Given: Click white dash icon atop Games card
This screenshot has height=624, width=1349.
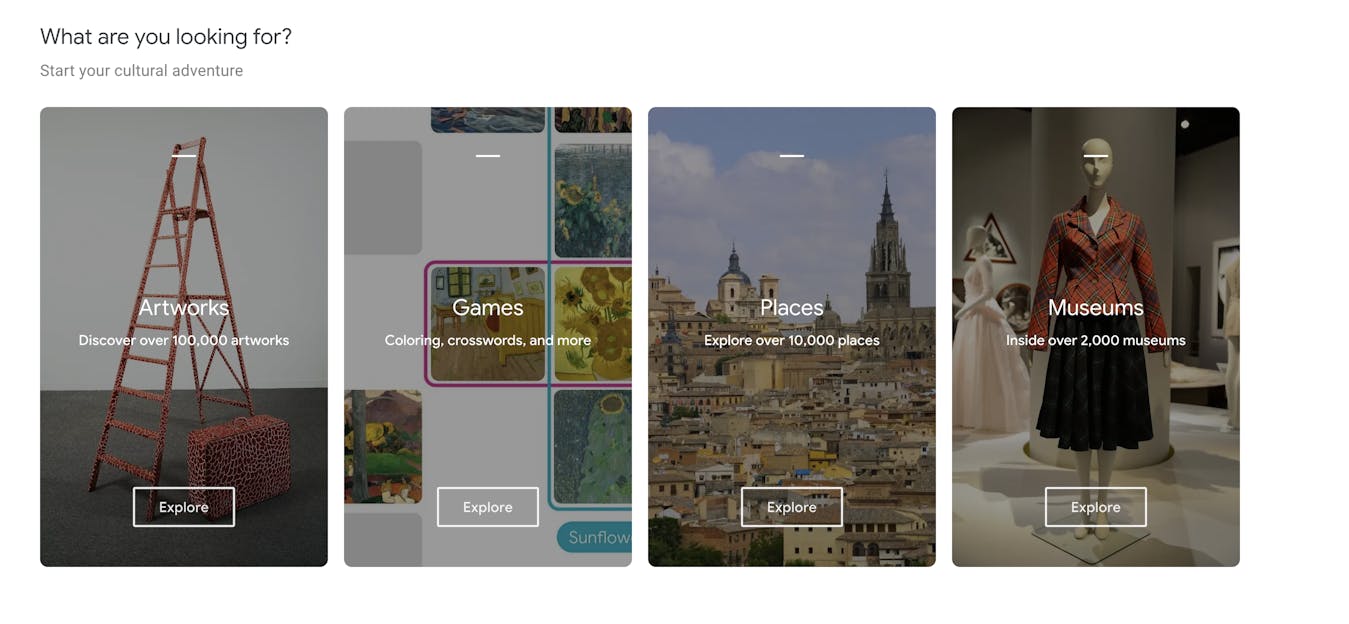Looking at the screenshot, I should coord(488,156).
